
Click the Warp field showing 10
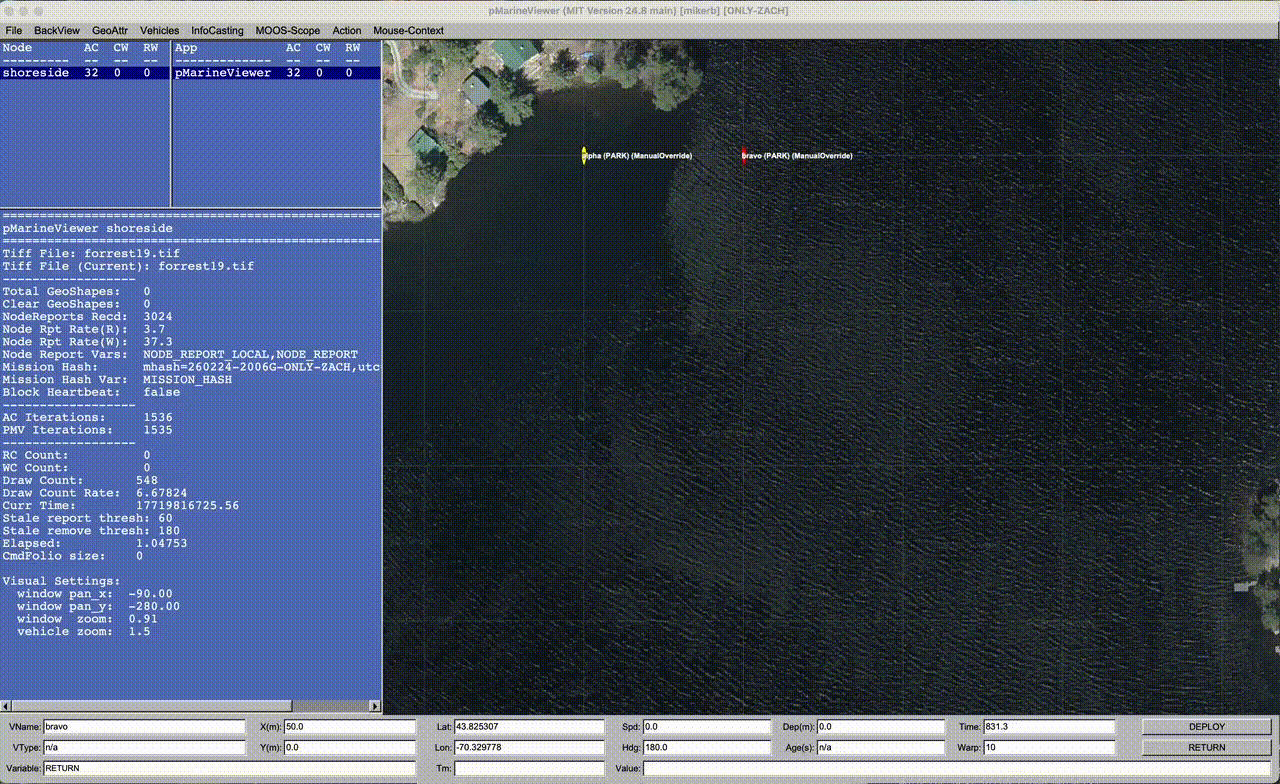pyautogui.click(x=1050, y=747)
